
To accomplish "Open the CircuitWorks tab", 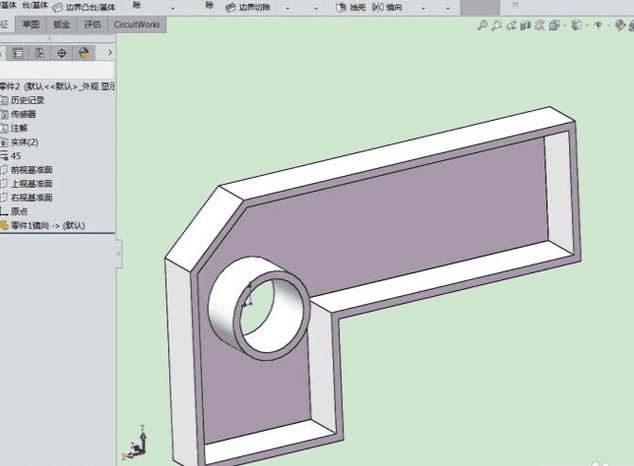I will point(137,24).
